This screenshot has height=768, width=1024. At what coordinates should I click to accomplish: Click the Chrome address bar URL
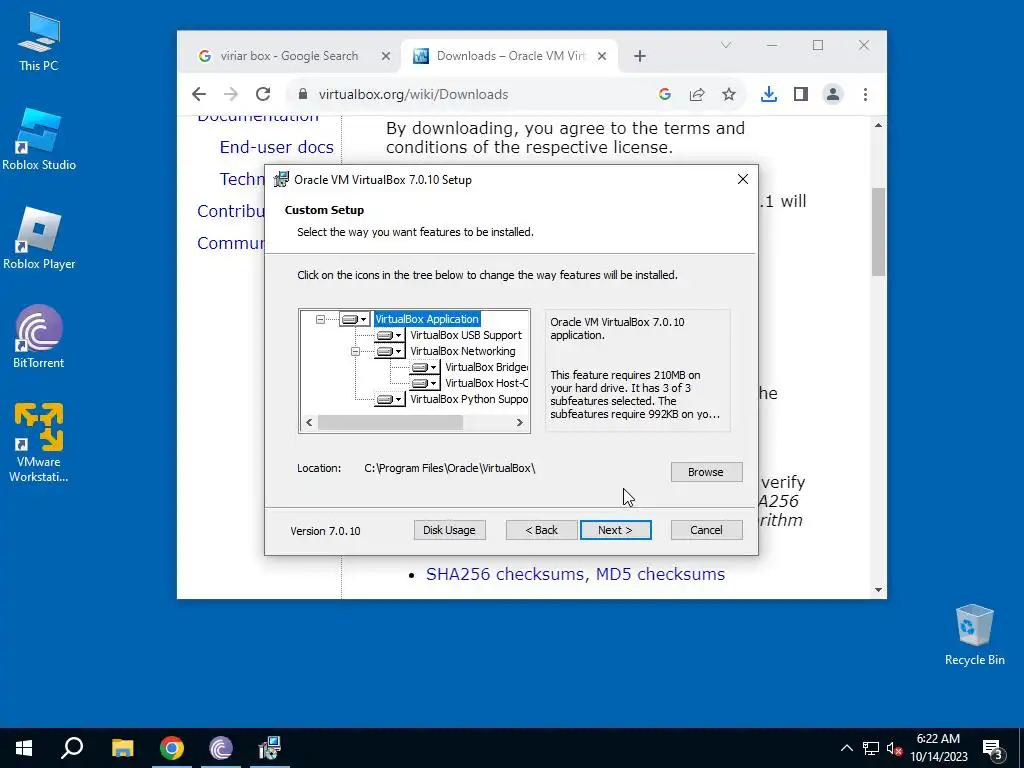(413, 94)
